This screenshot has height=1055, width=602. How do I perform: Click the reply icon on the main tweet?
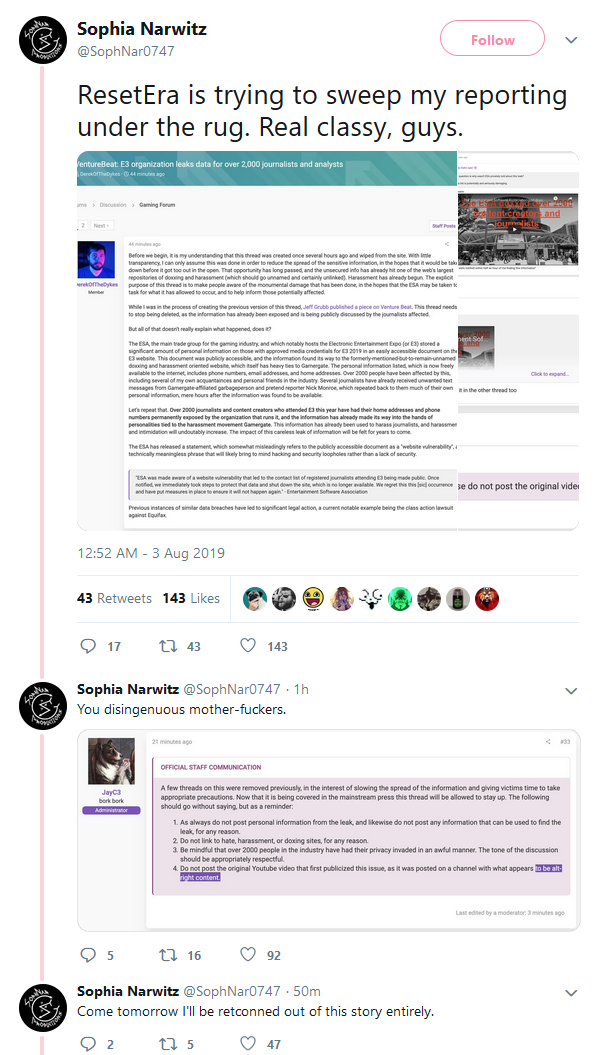[x=88, y=646]
